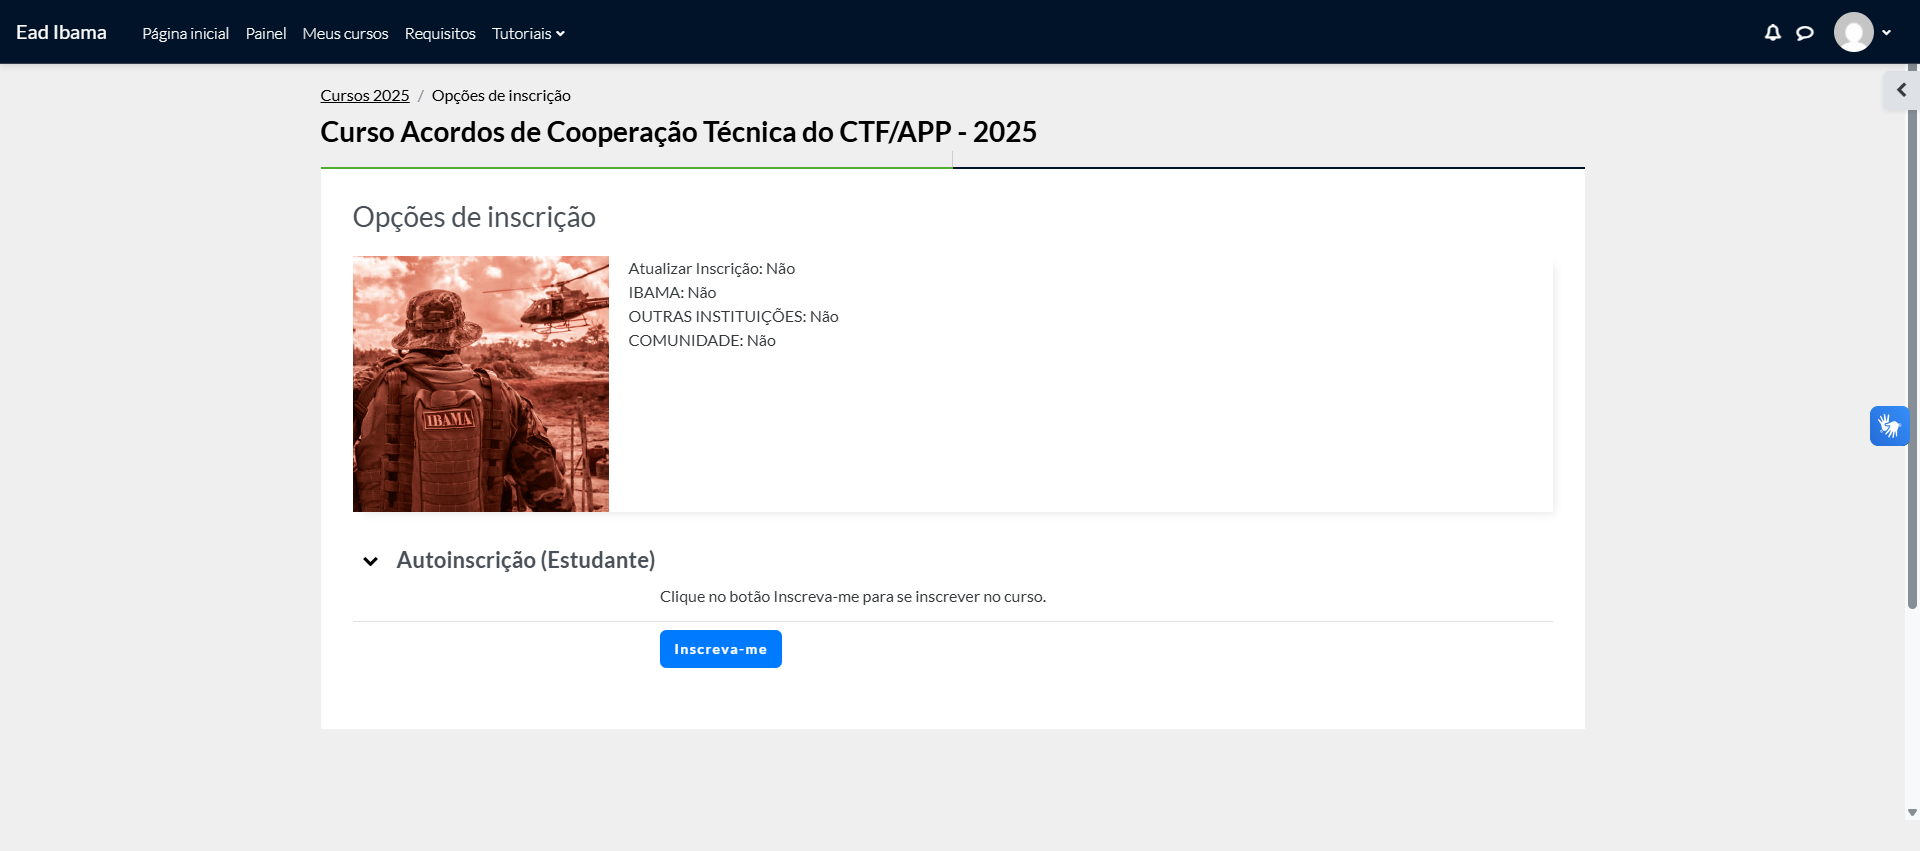Screen dimensions: 1920x851
Task: Click the 'IBAMA: Não' line
Action: coord(672,292)
